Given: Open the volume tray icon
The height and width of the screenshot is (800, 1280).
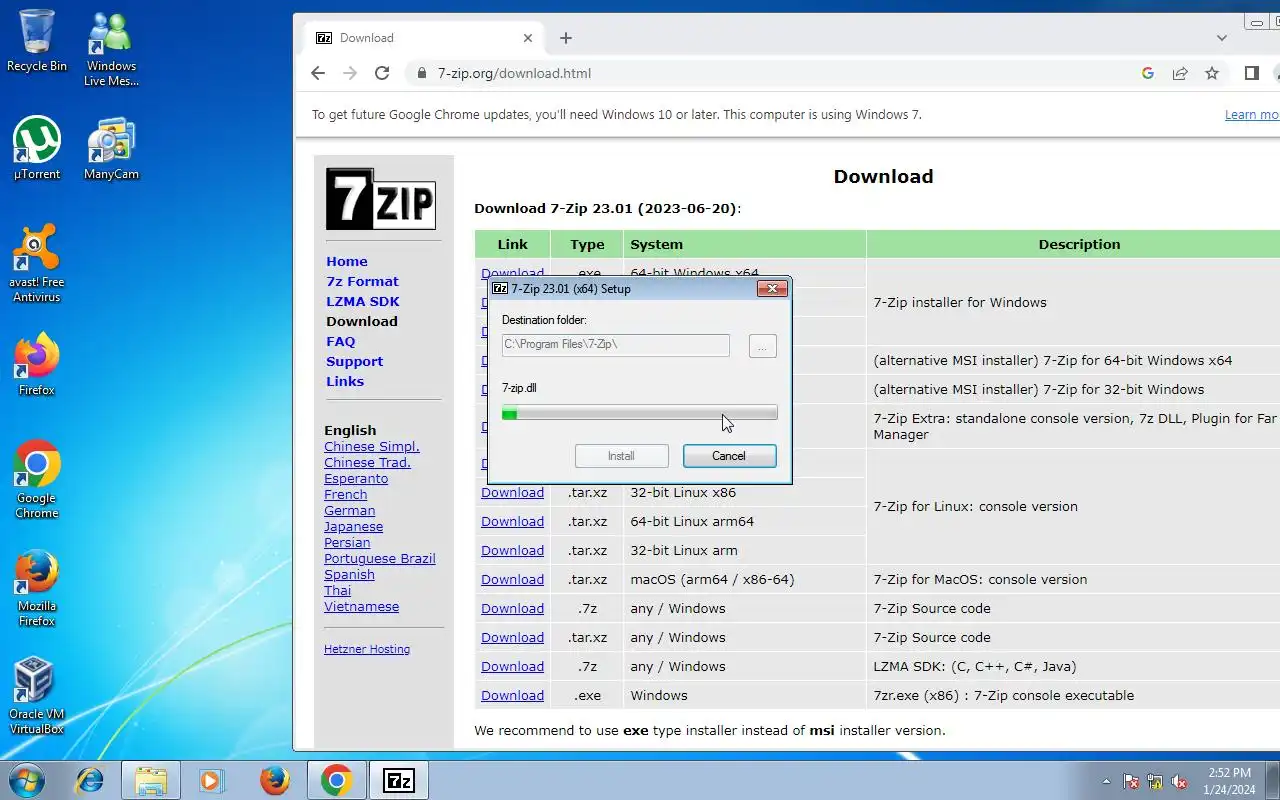Looking at the screenshot, I should (x=1179, y=781).
